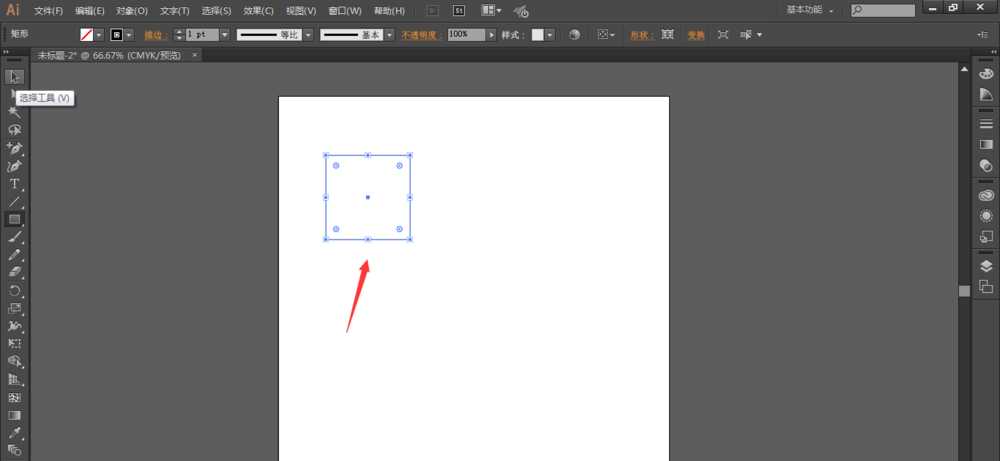Select the Eraser tool
The height and width of the screenshot is (461, 1000).
(15, 272)
